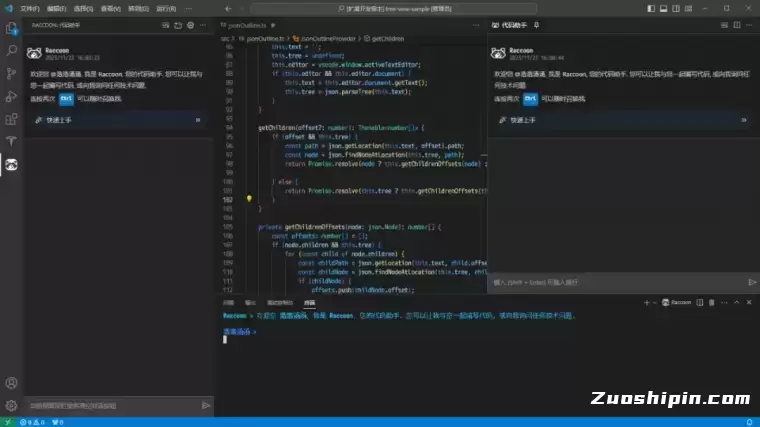
Task: Toggle the pin on right assistant tab
Action: click(x=536, y=24)
